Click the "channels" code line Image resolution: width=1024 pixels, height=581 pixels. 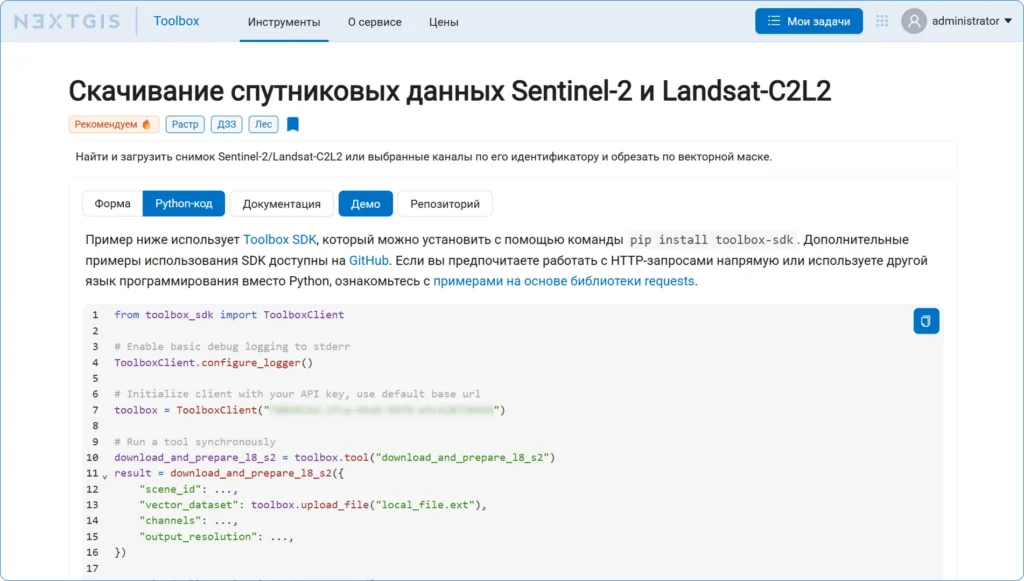click(x=188, y=520)
